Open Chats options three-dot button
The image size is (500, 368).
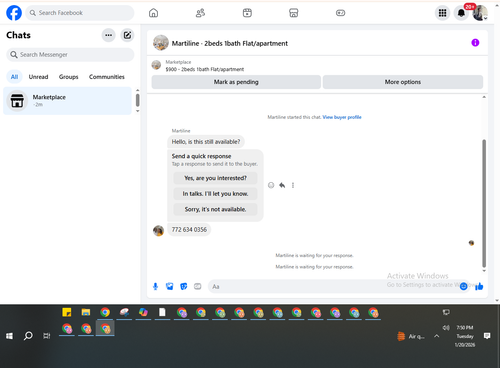[x=109, y=35]
